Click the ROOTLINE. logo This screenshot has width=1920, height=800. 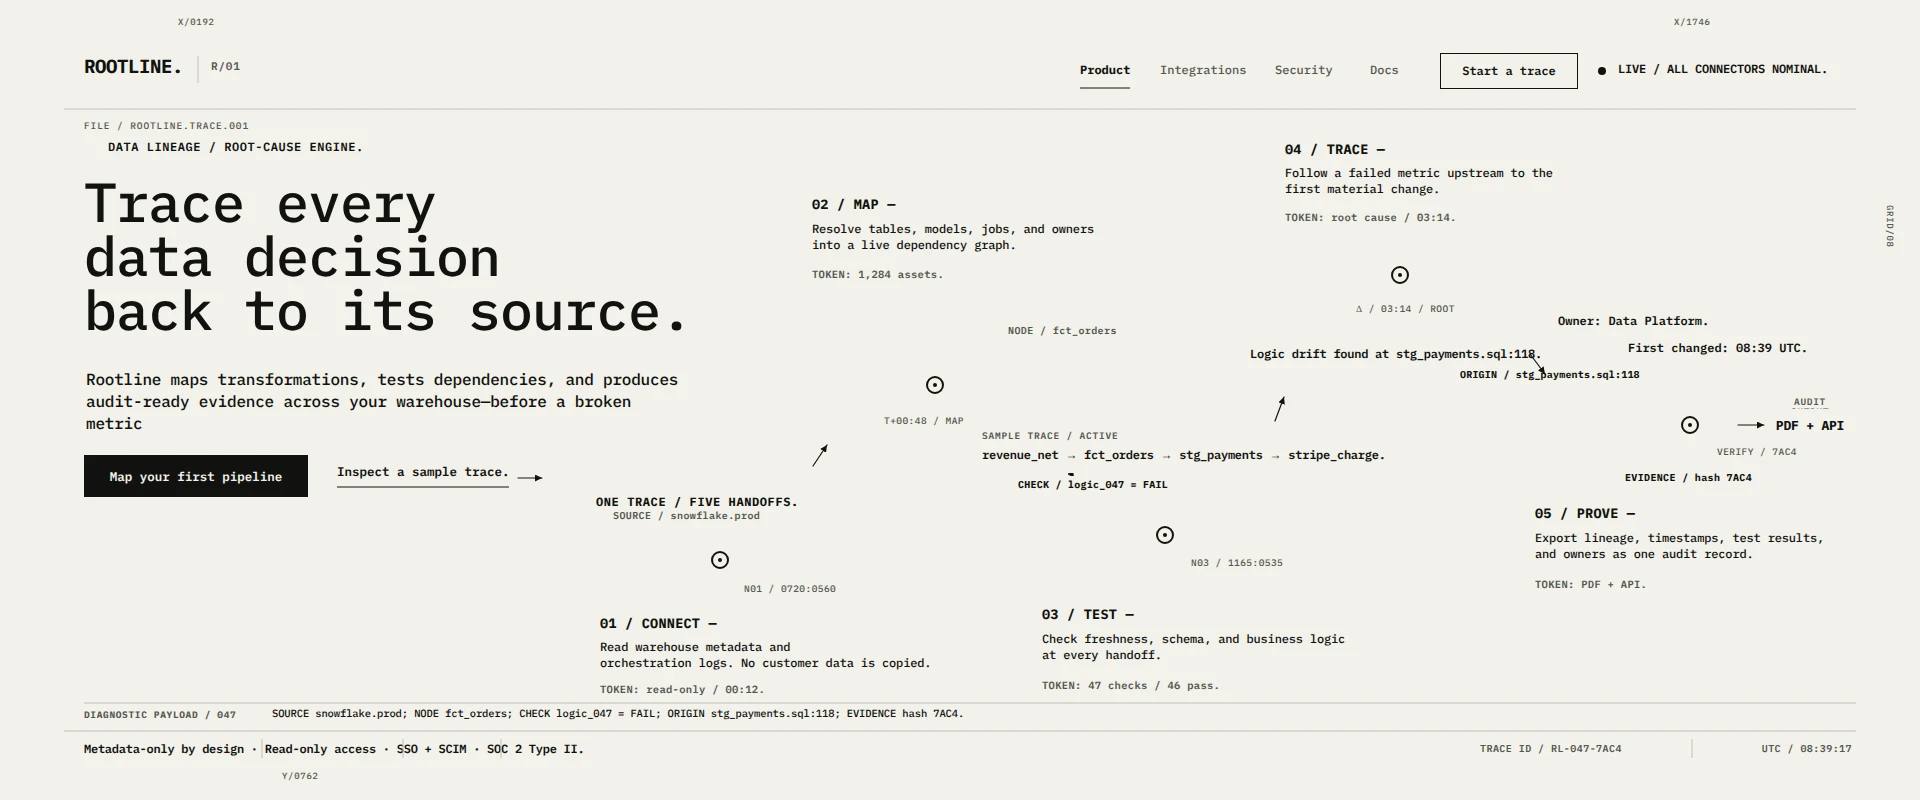[133, 67]
